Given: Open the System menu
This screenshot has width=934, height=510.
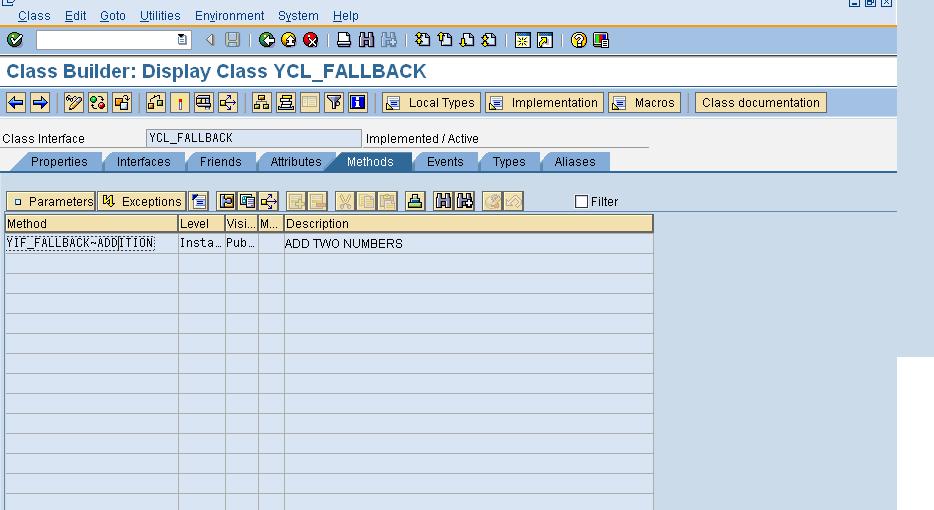Looking at the screenshot, I should coord(298,15).
